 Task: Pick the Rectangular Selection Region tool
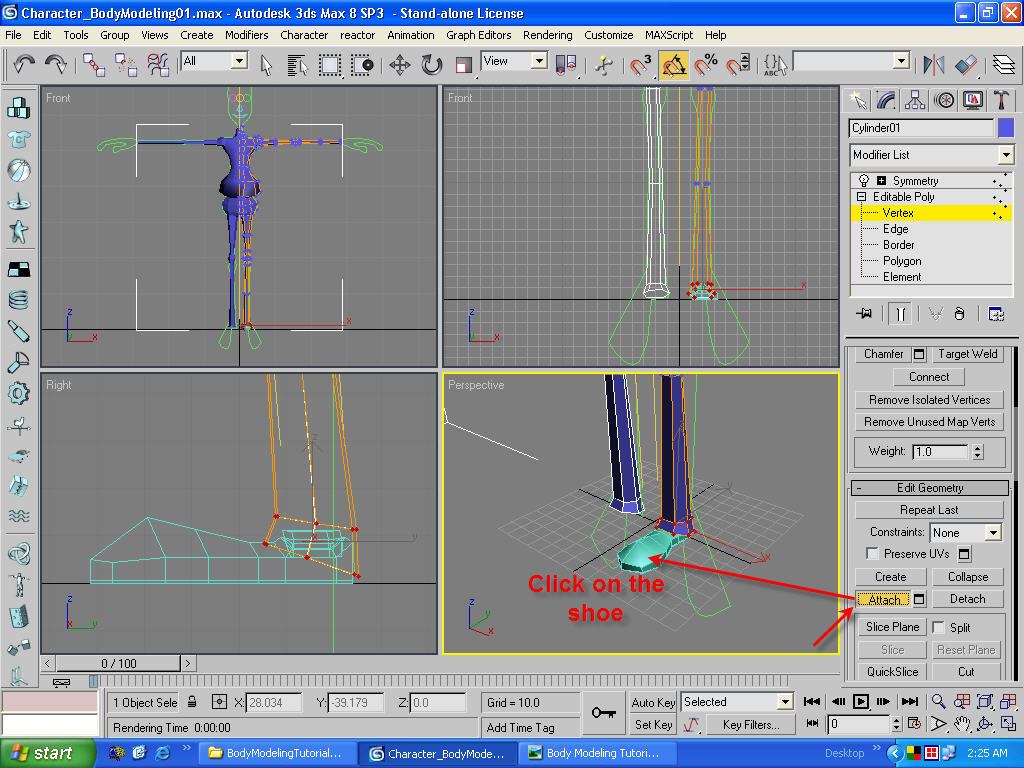click(329, 65)
